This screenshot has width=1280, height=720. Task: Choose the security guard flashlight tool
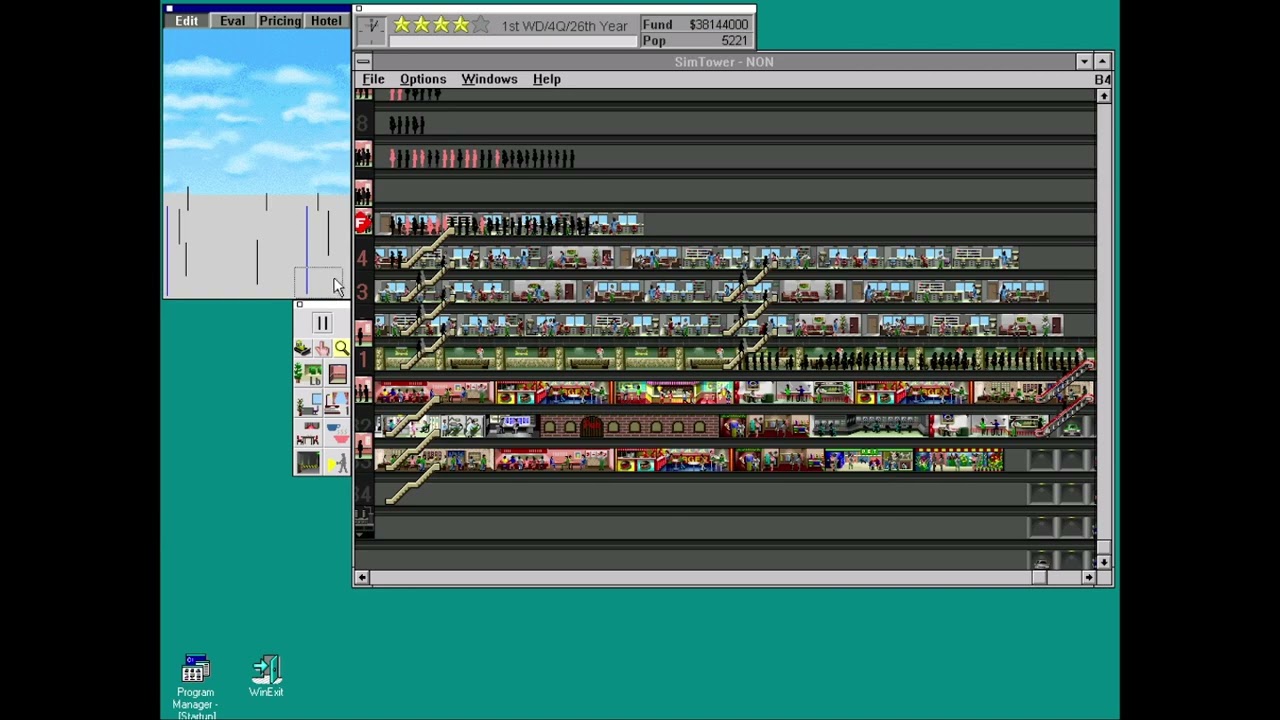pyautogui.click(x=337, y=462)
